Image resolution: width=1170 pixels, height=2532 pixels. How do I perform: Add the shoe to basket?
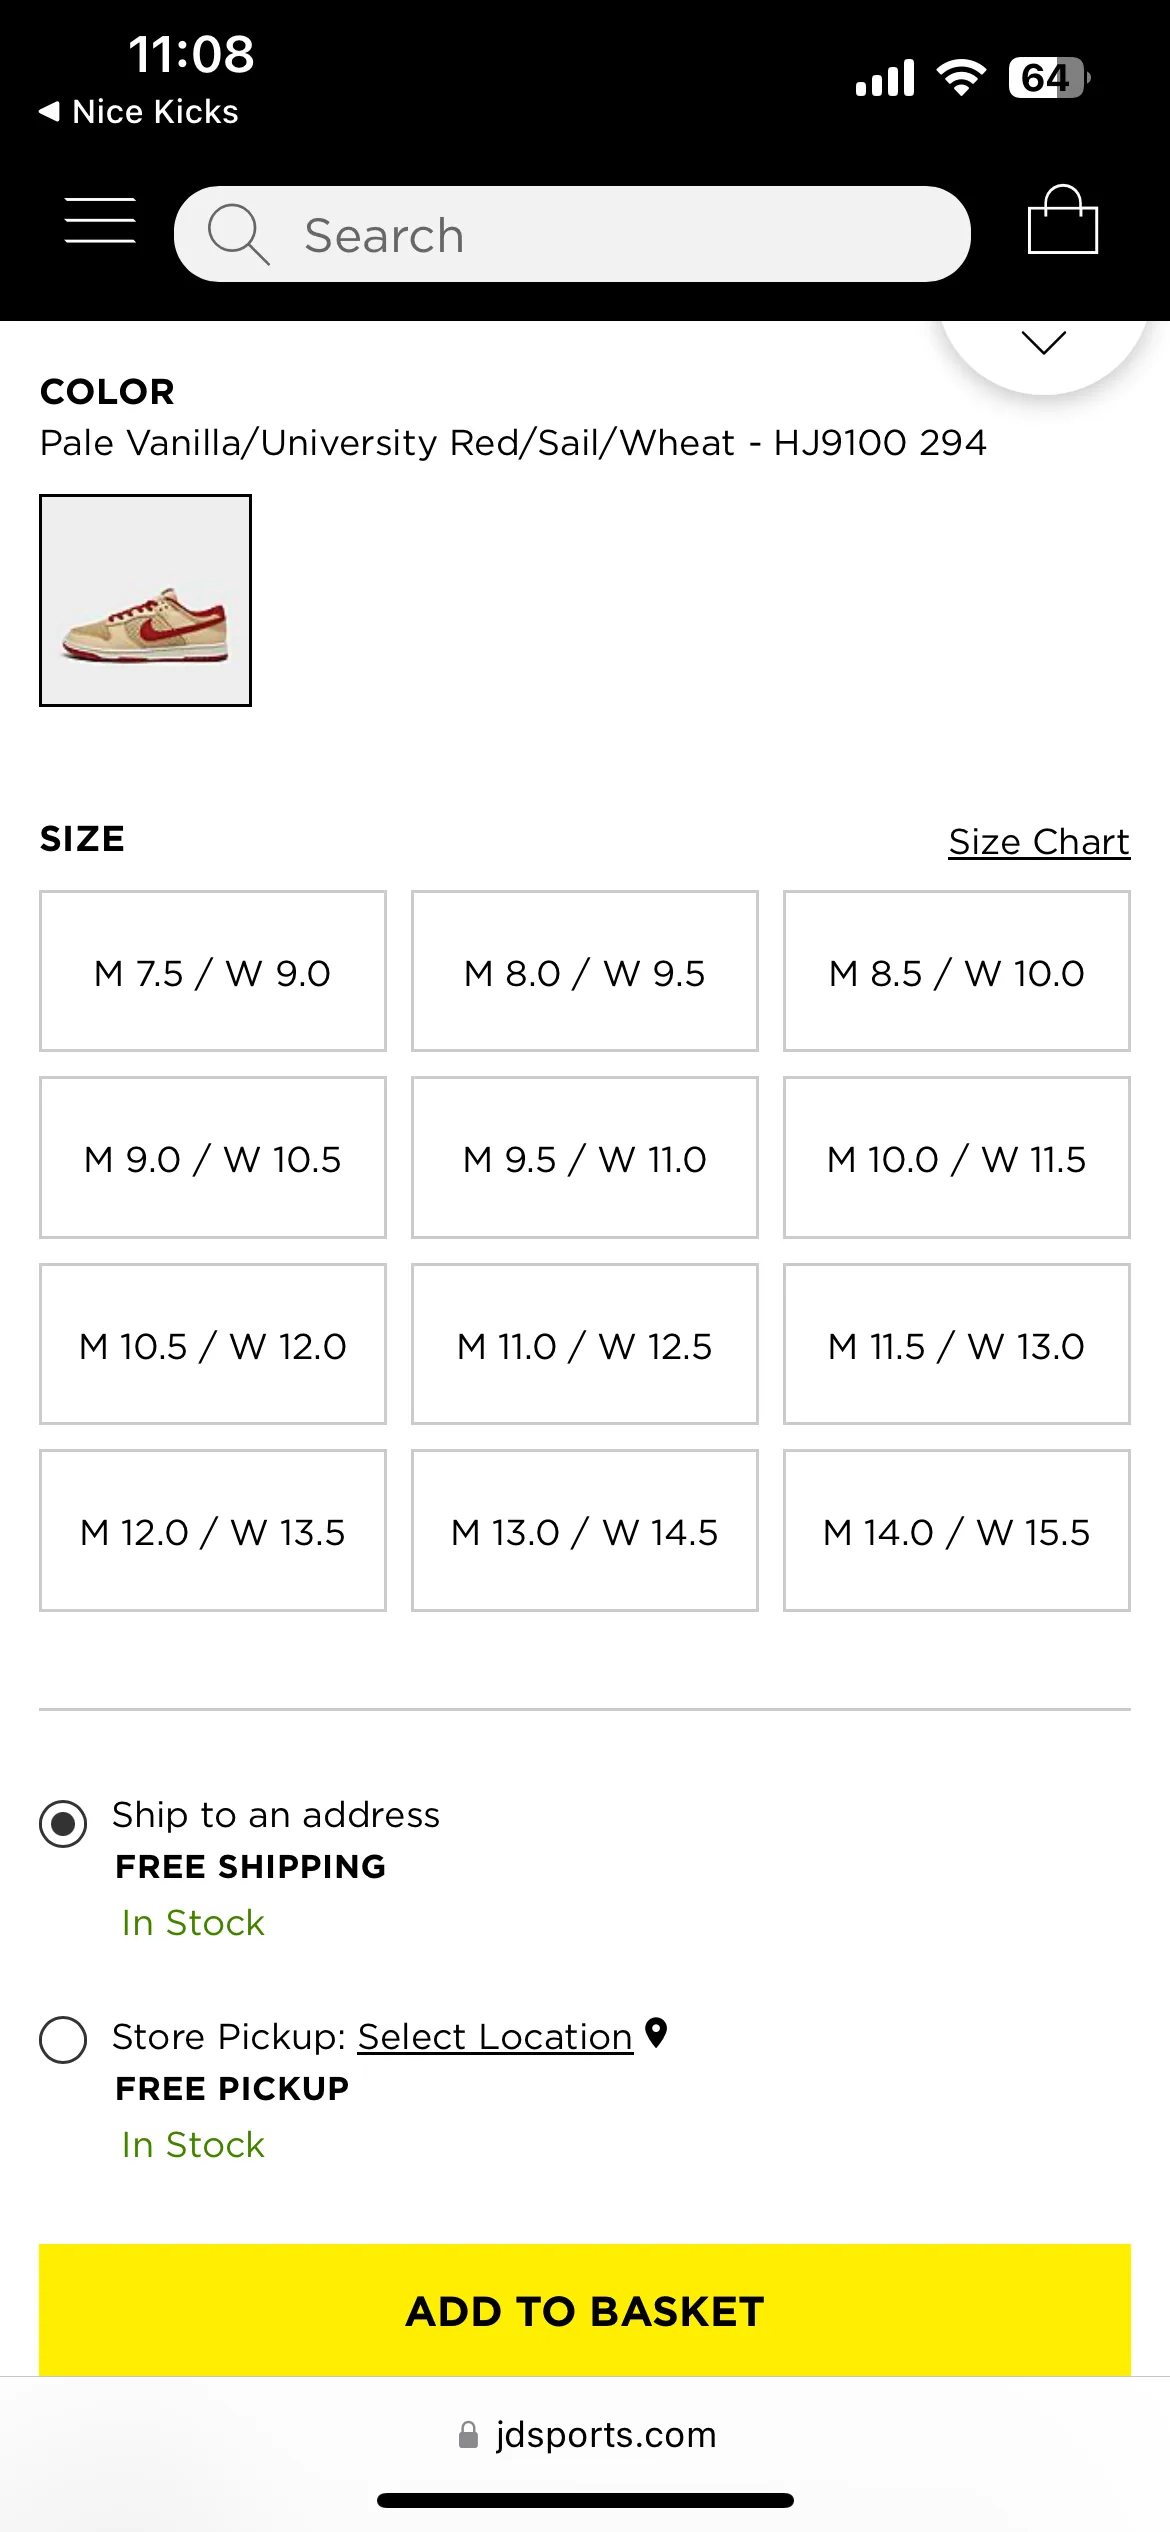coord(585,2311)
